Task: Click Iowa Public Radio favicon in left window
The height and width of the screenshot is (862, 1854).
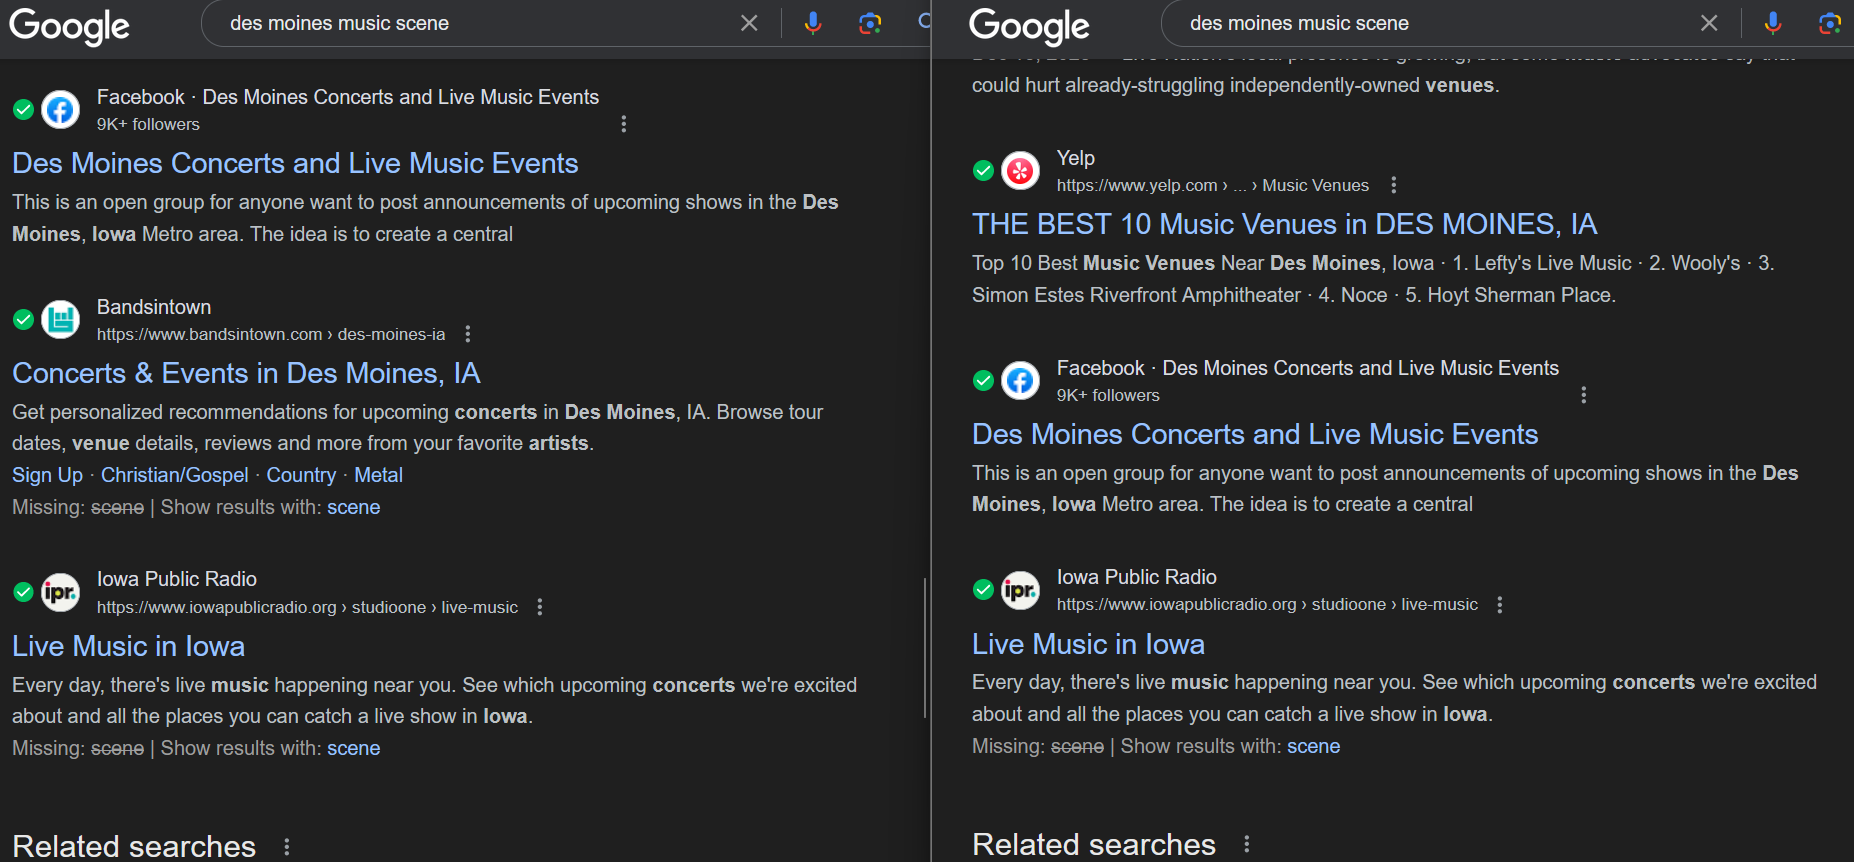Action: click(61, 592)
